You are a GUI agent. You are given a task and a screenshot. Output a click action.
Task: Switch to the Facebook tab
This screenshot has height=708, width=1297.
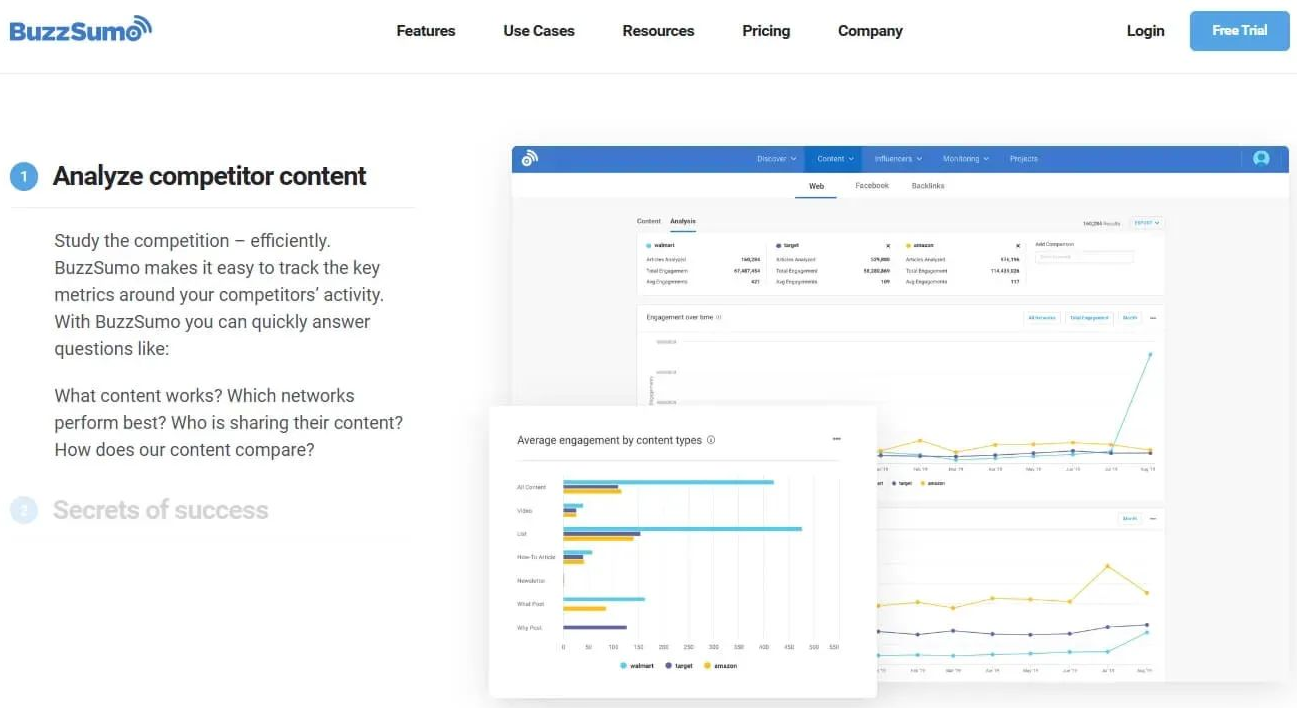click(x=871, y=185)
